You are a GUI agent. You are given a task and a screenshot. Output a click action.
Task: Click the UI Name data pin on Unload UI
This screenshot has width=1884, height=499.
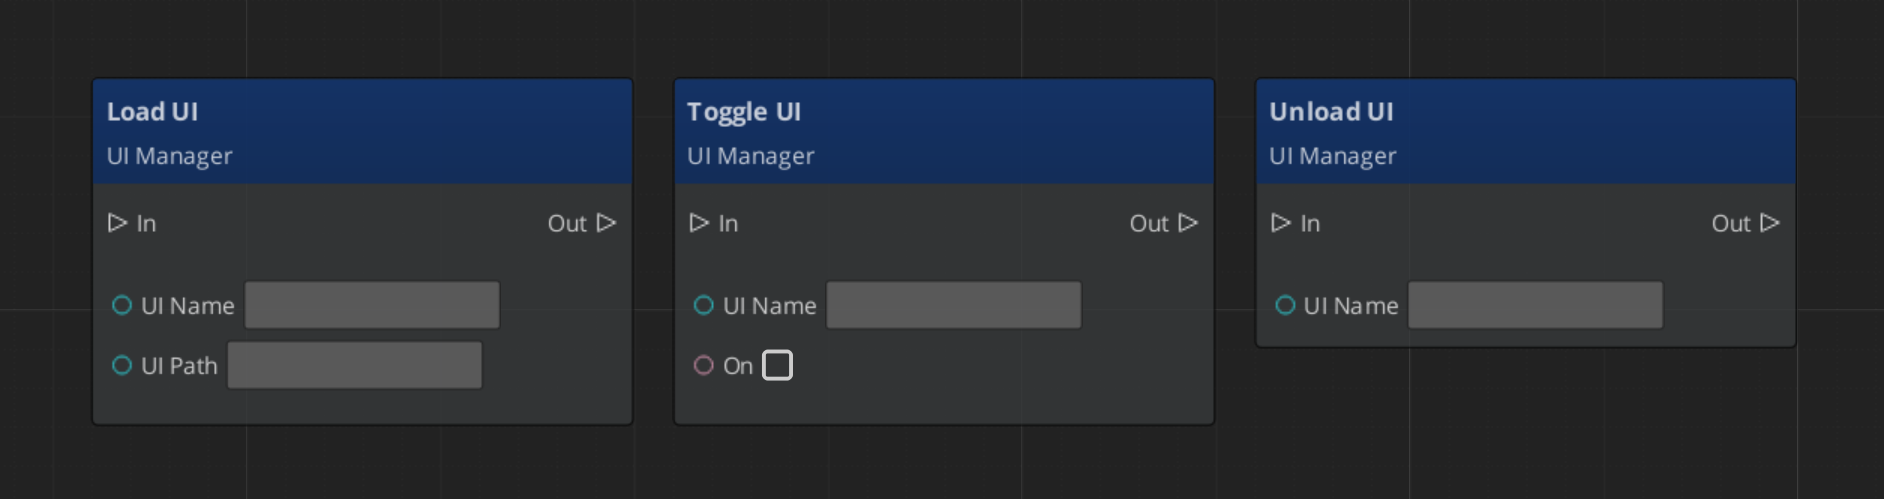tap(1286, 305)
